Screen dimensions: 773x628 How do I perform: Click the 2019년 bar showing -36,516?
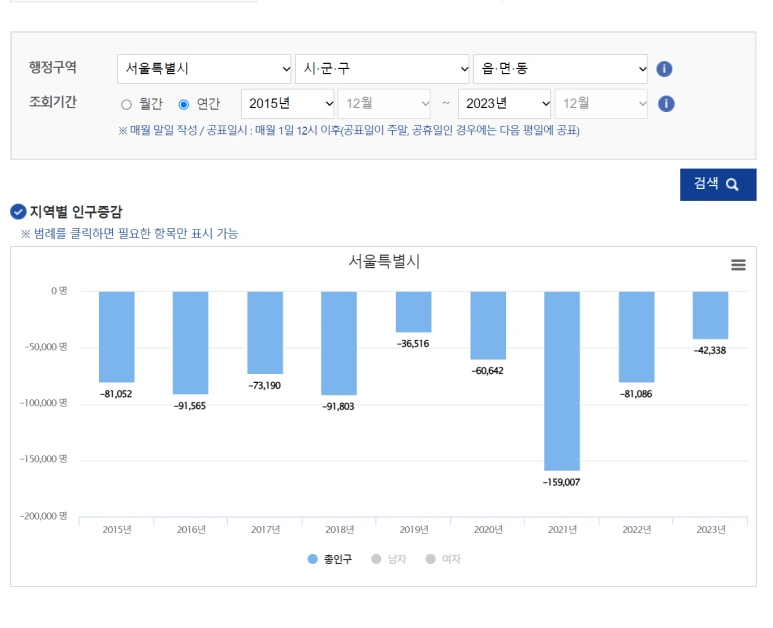click(414, 312)
